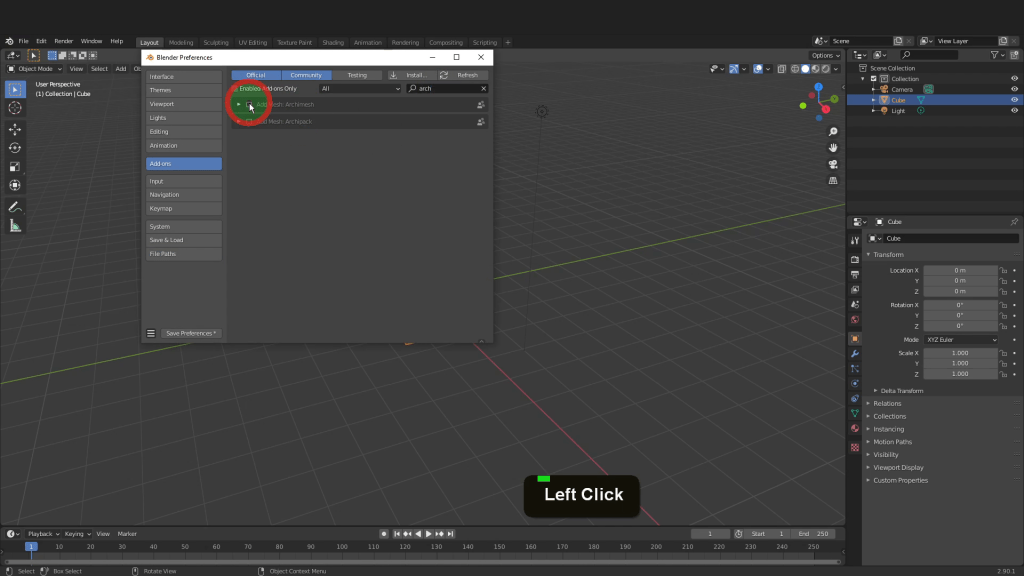Enable the Add Mesh: Archimesh checkbox
The image size is (1024, 576).
click(250, 104)
